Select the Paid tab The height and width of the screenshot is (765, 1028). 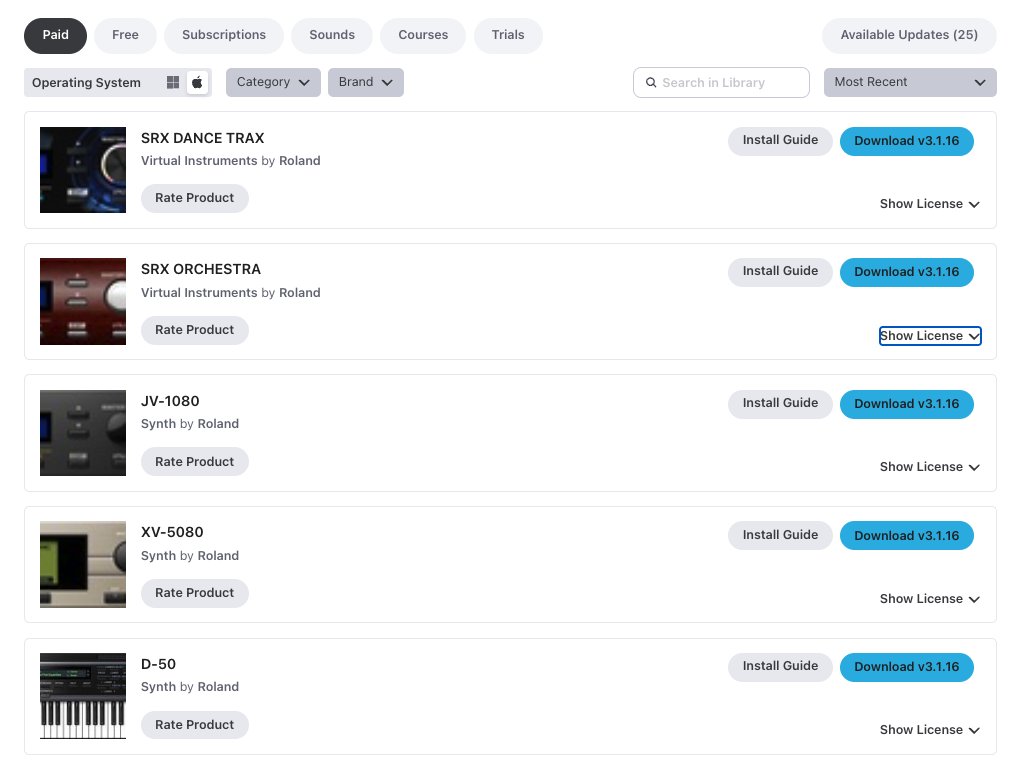[56, 35]
